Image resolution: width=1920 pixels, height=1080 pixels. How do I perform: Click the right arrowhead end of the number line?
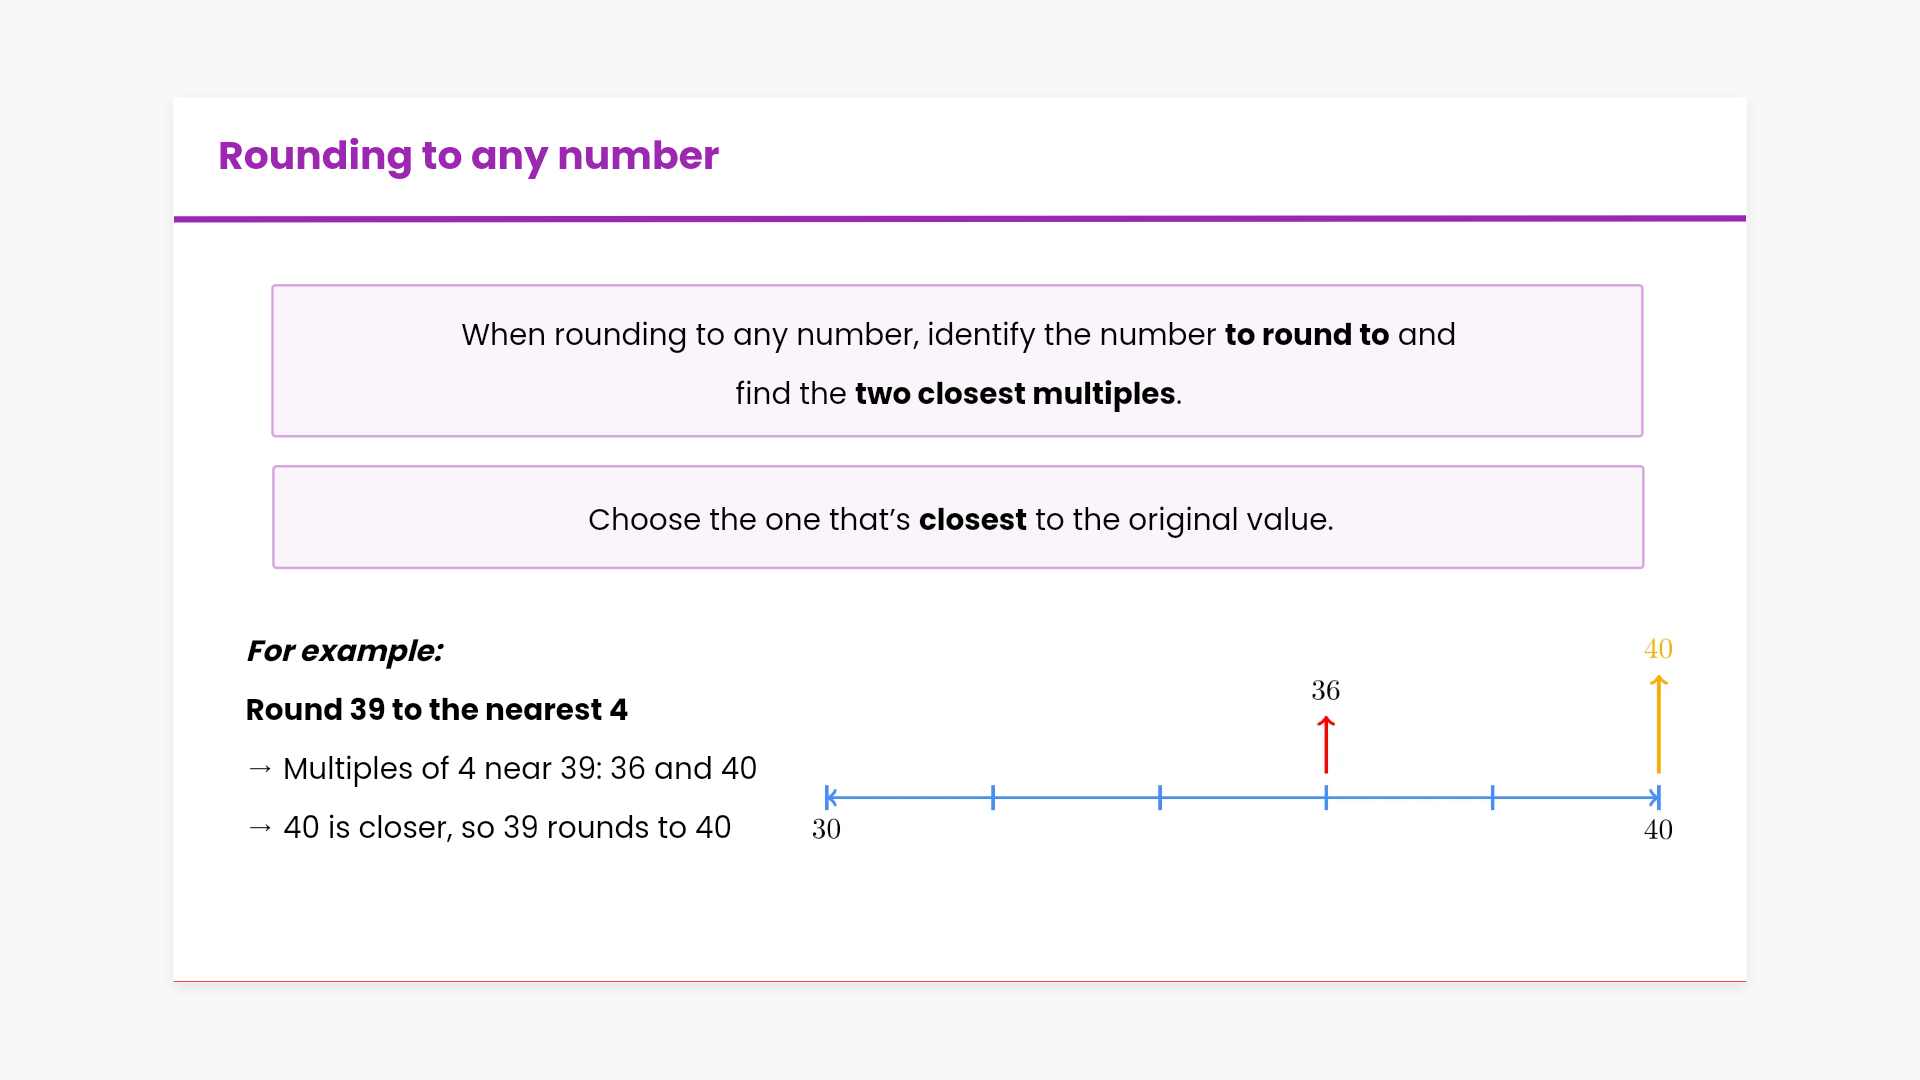pos(1655,797)
